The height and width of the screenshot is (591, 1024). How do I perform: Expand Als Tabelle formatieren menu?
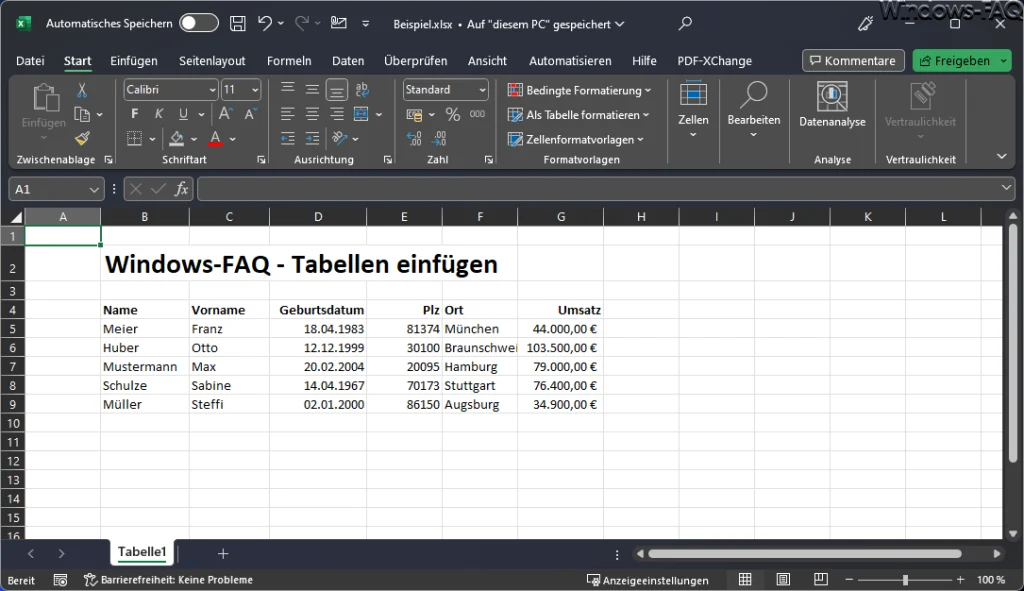click(579, 115)
